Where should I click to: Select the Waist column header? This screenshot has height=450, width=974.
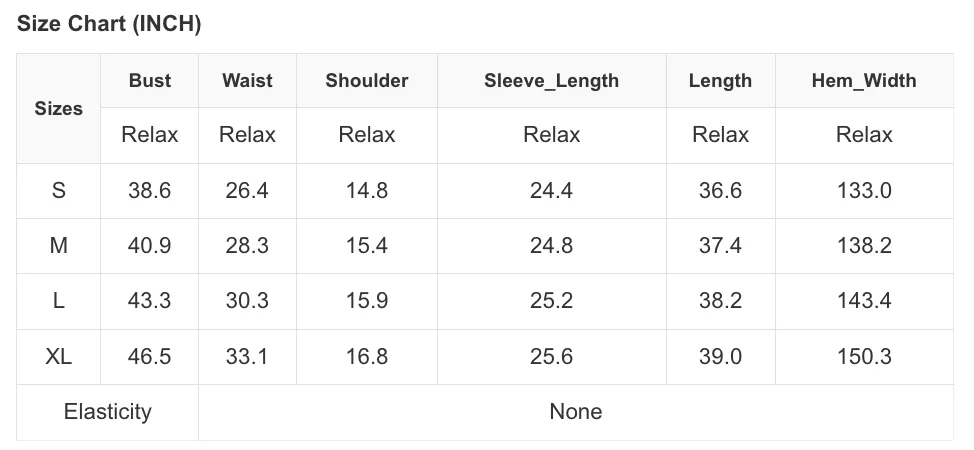(x=247, y=81)
